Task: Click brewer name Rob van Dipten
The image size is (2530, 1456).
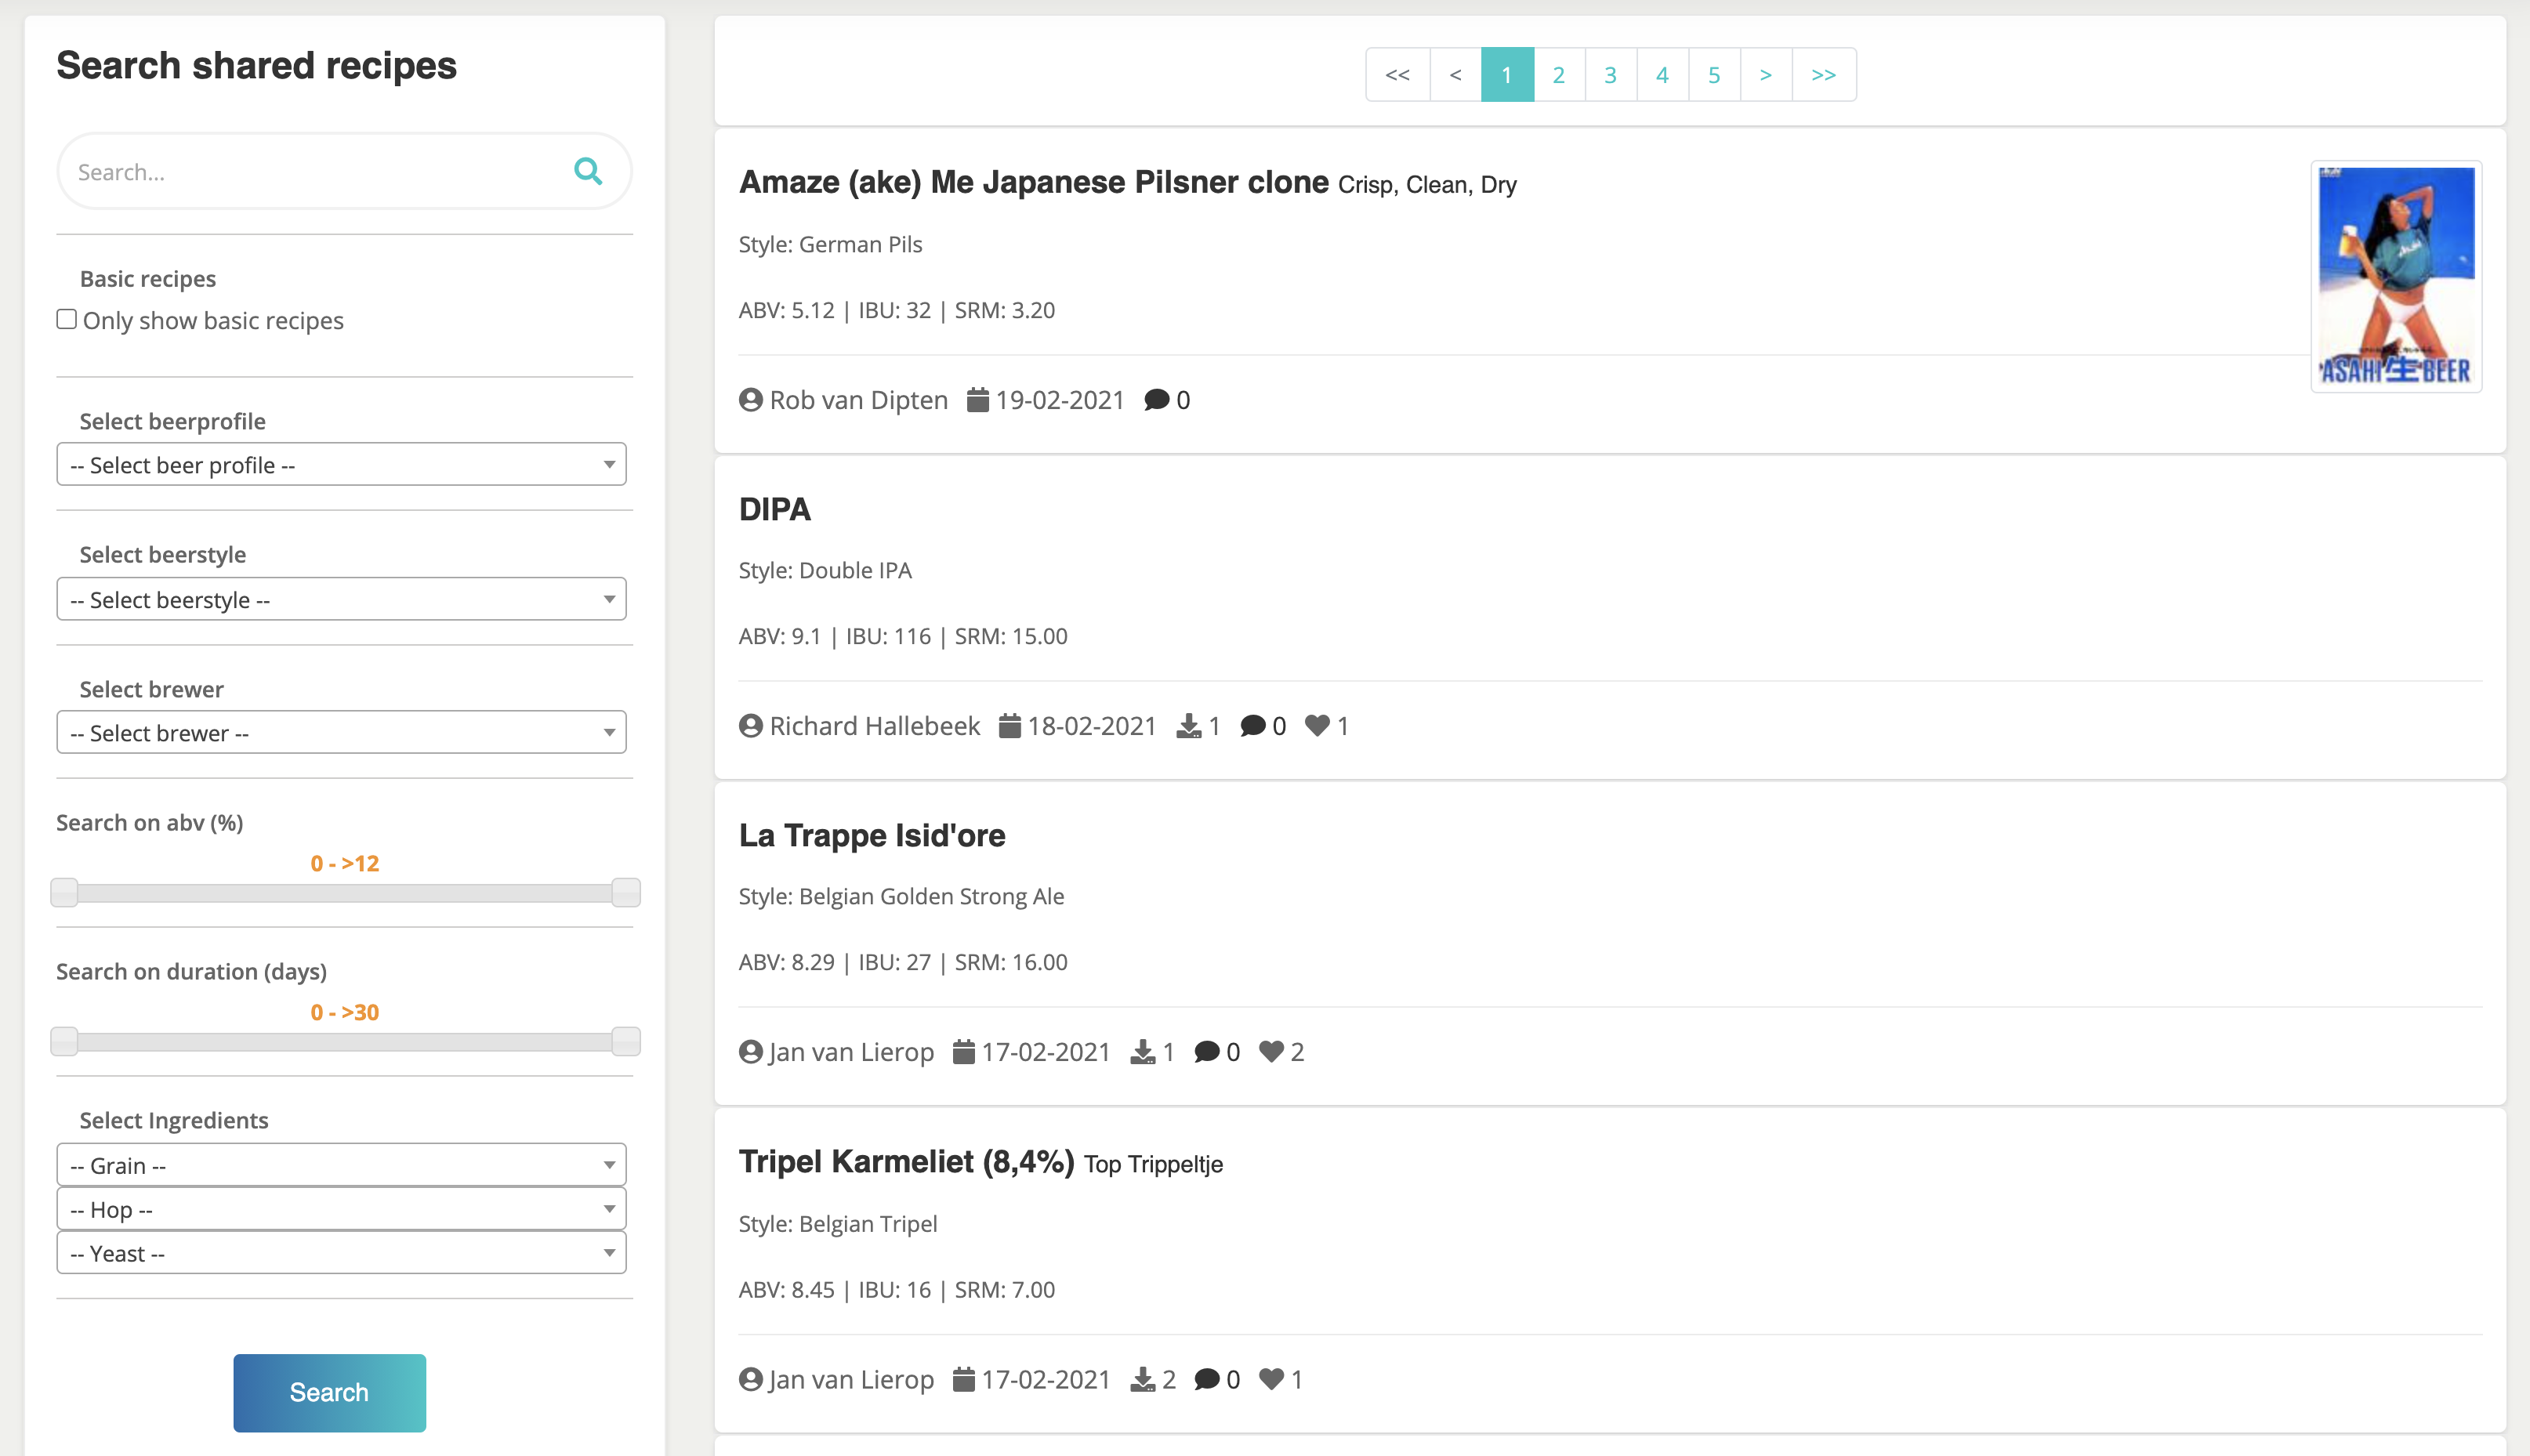Action: 859,400
